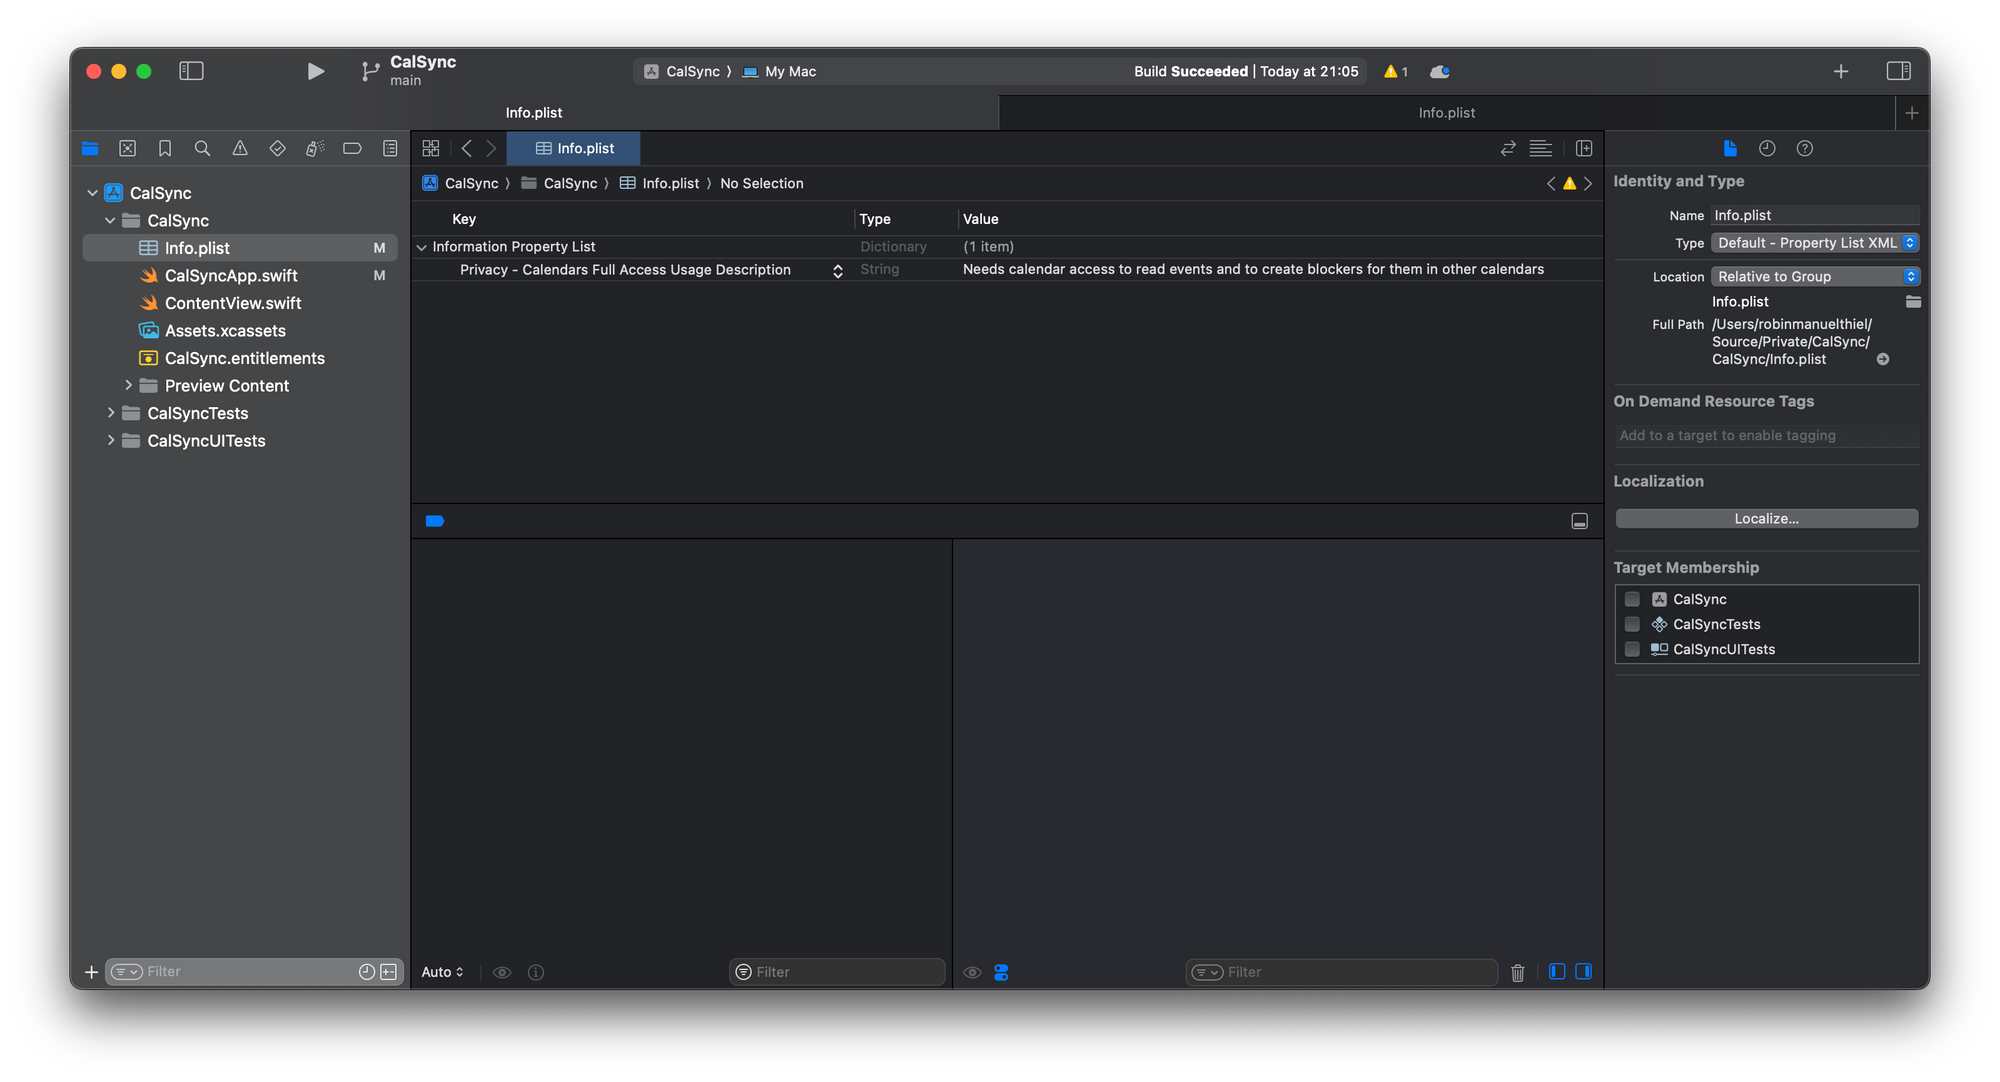Open the editor options lines menu
2000x1082 pixels.
1541,148
